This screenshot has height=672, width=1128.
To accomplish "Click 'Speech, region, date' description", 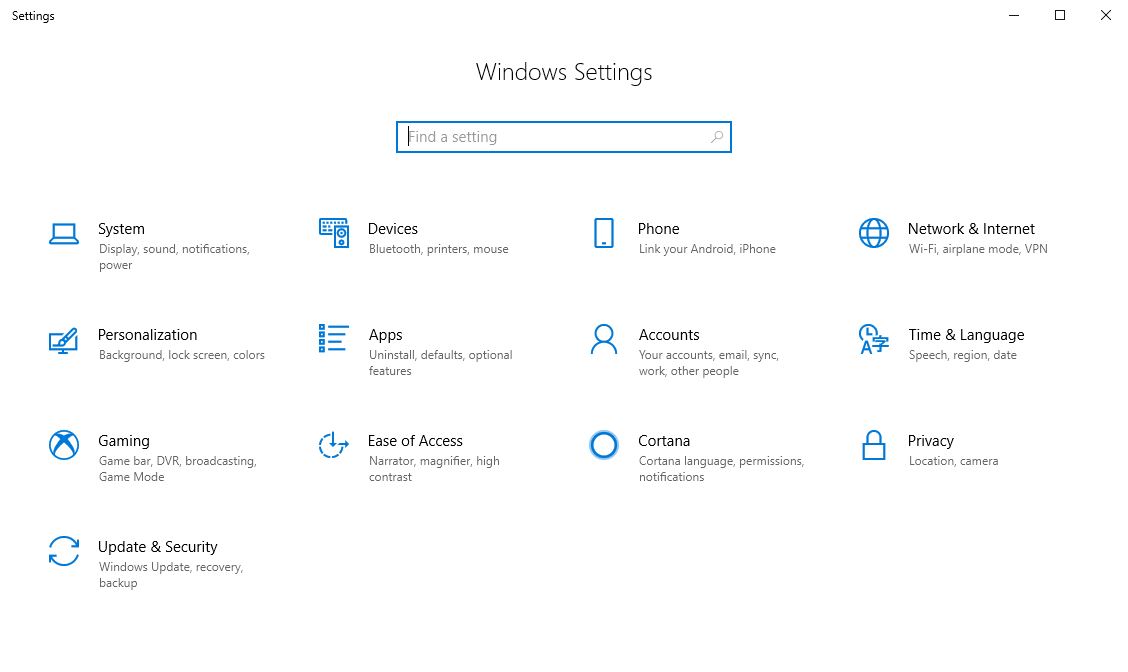I will click(x=963, y=355).
